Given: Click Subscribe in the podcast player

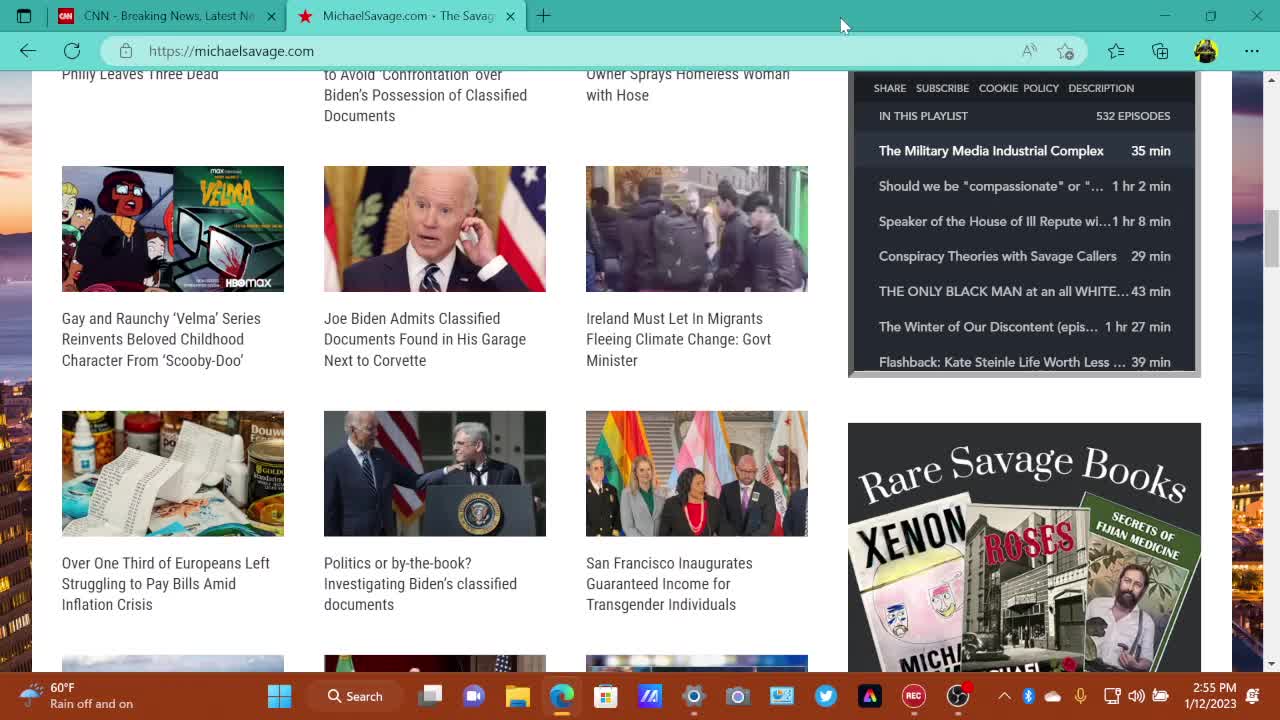Looking at the screenshot, I should coord(942,88).
